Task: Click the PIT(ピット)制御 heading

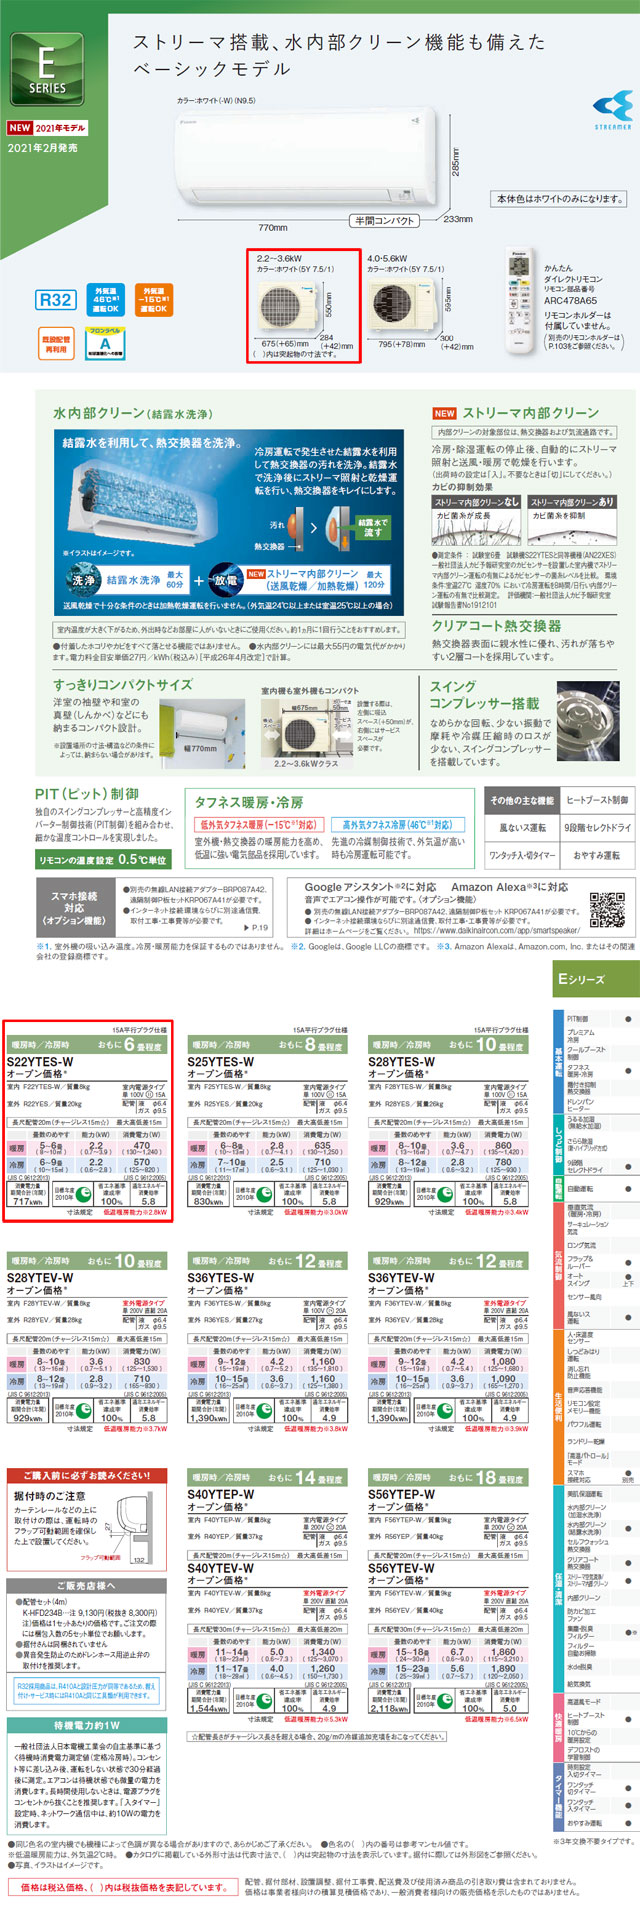Action: pos(87,793)
